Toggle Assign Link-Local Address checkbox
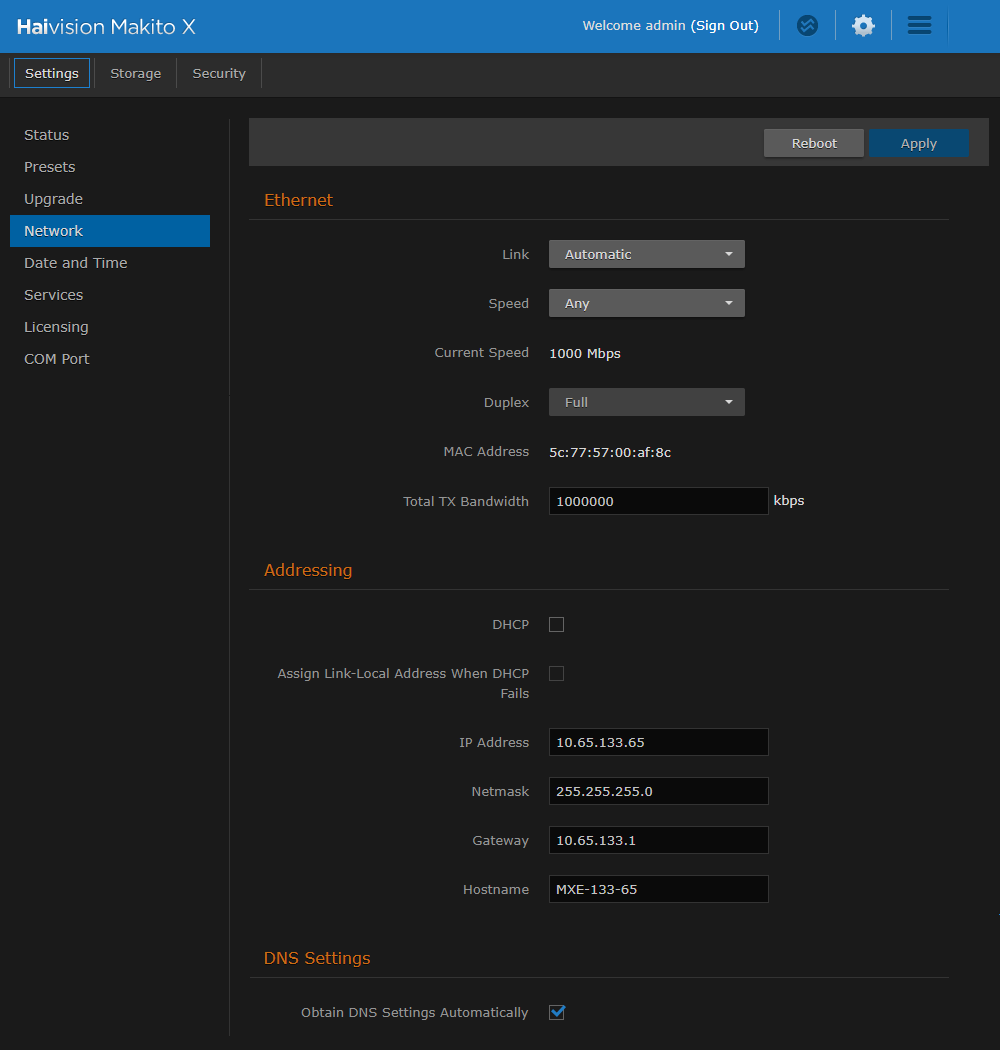 (x=557, y=674)
